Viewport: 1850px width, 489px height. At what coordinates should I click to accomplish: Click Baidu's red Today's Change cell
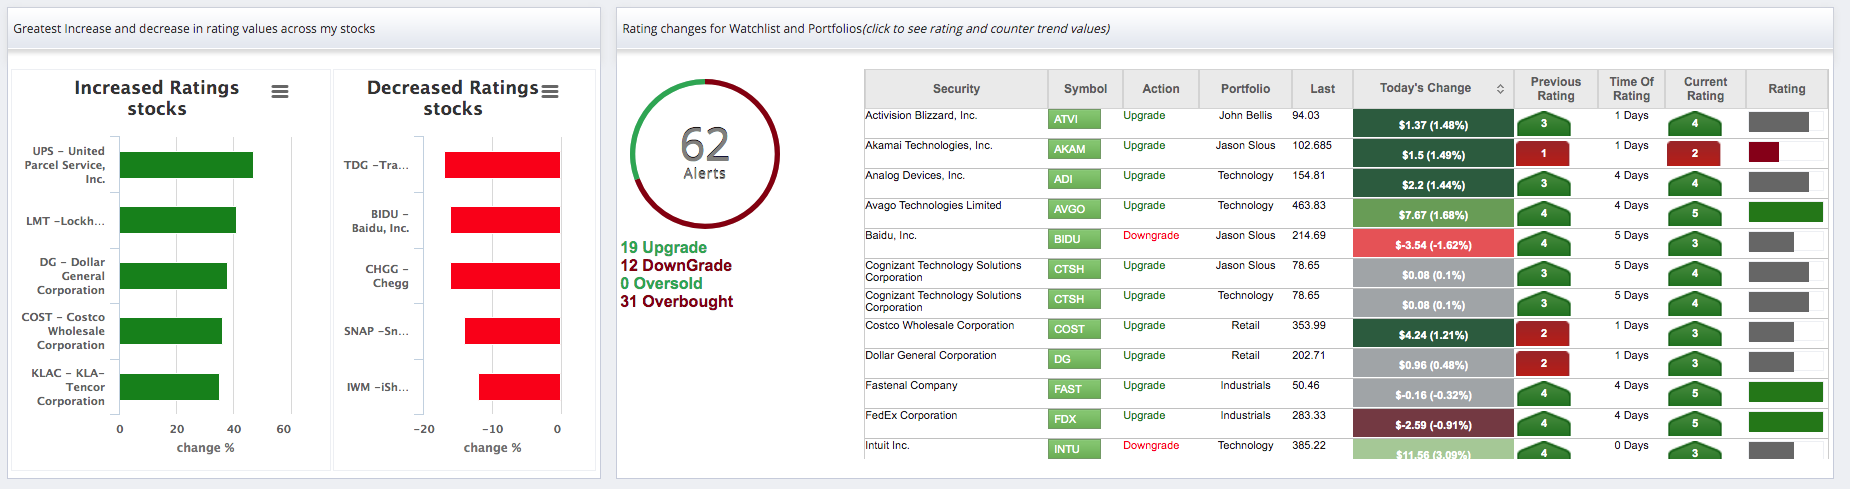click(1433, 244)
